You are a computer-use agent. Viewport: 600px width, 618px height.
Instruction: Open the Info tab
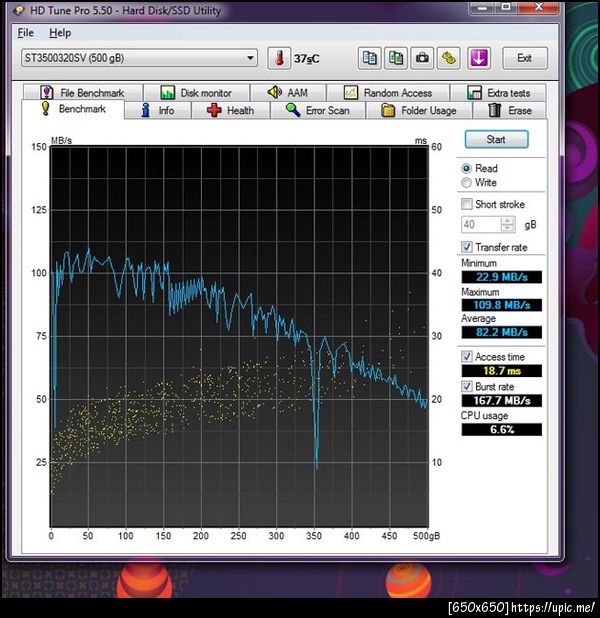pyautogui.click(x=158, y=110)
